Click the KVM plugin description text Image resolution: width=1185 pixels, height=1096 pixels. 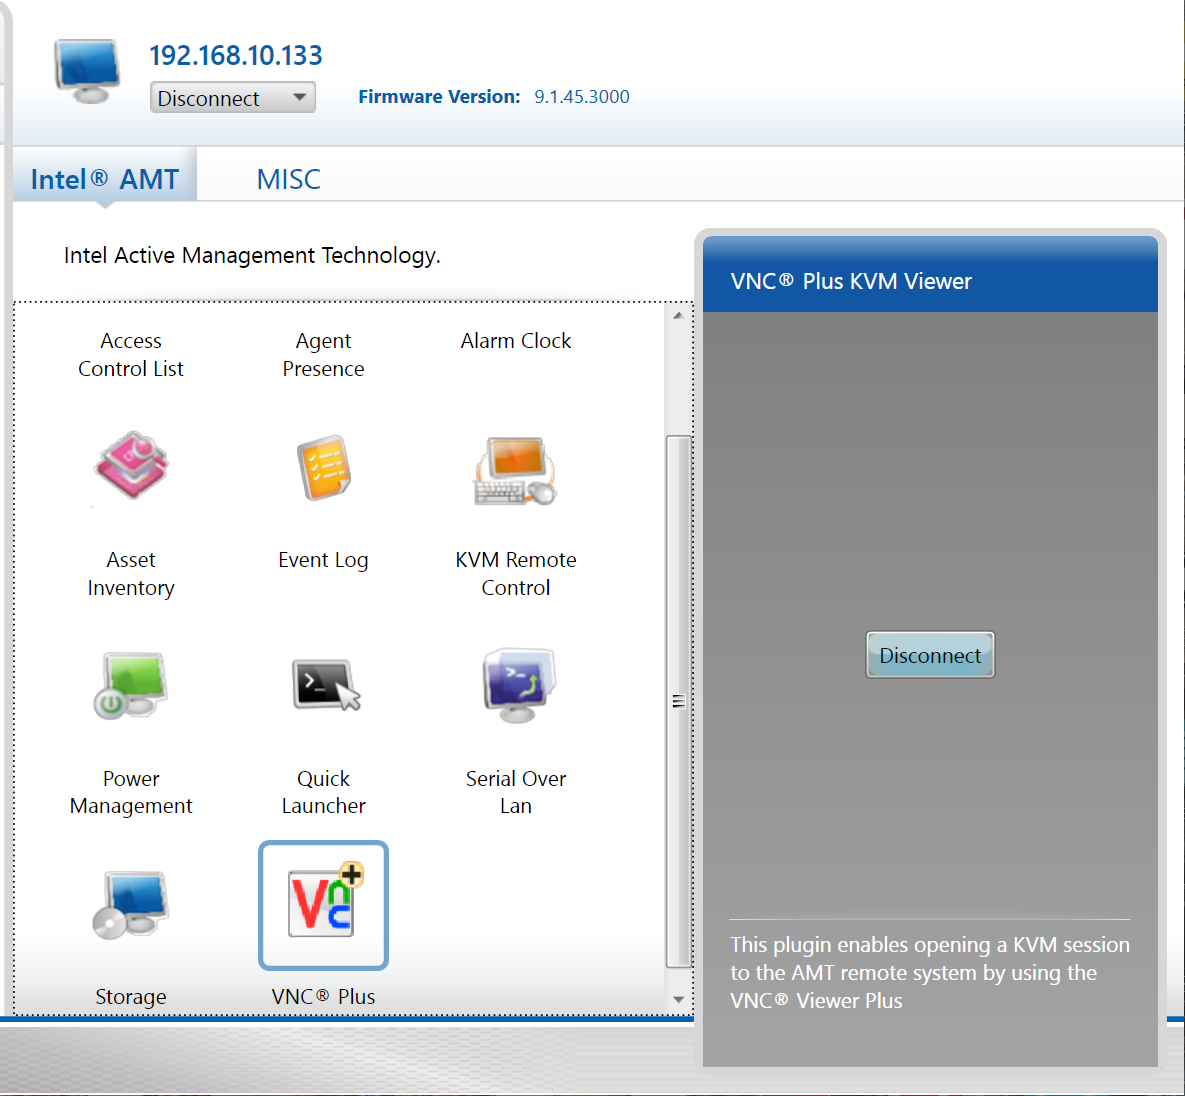(930, 973)
